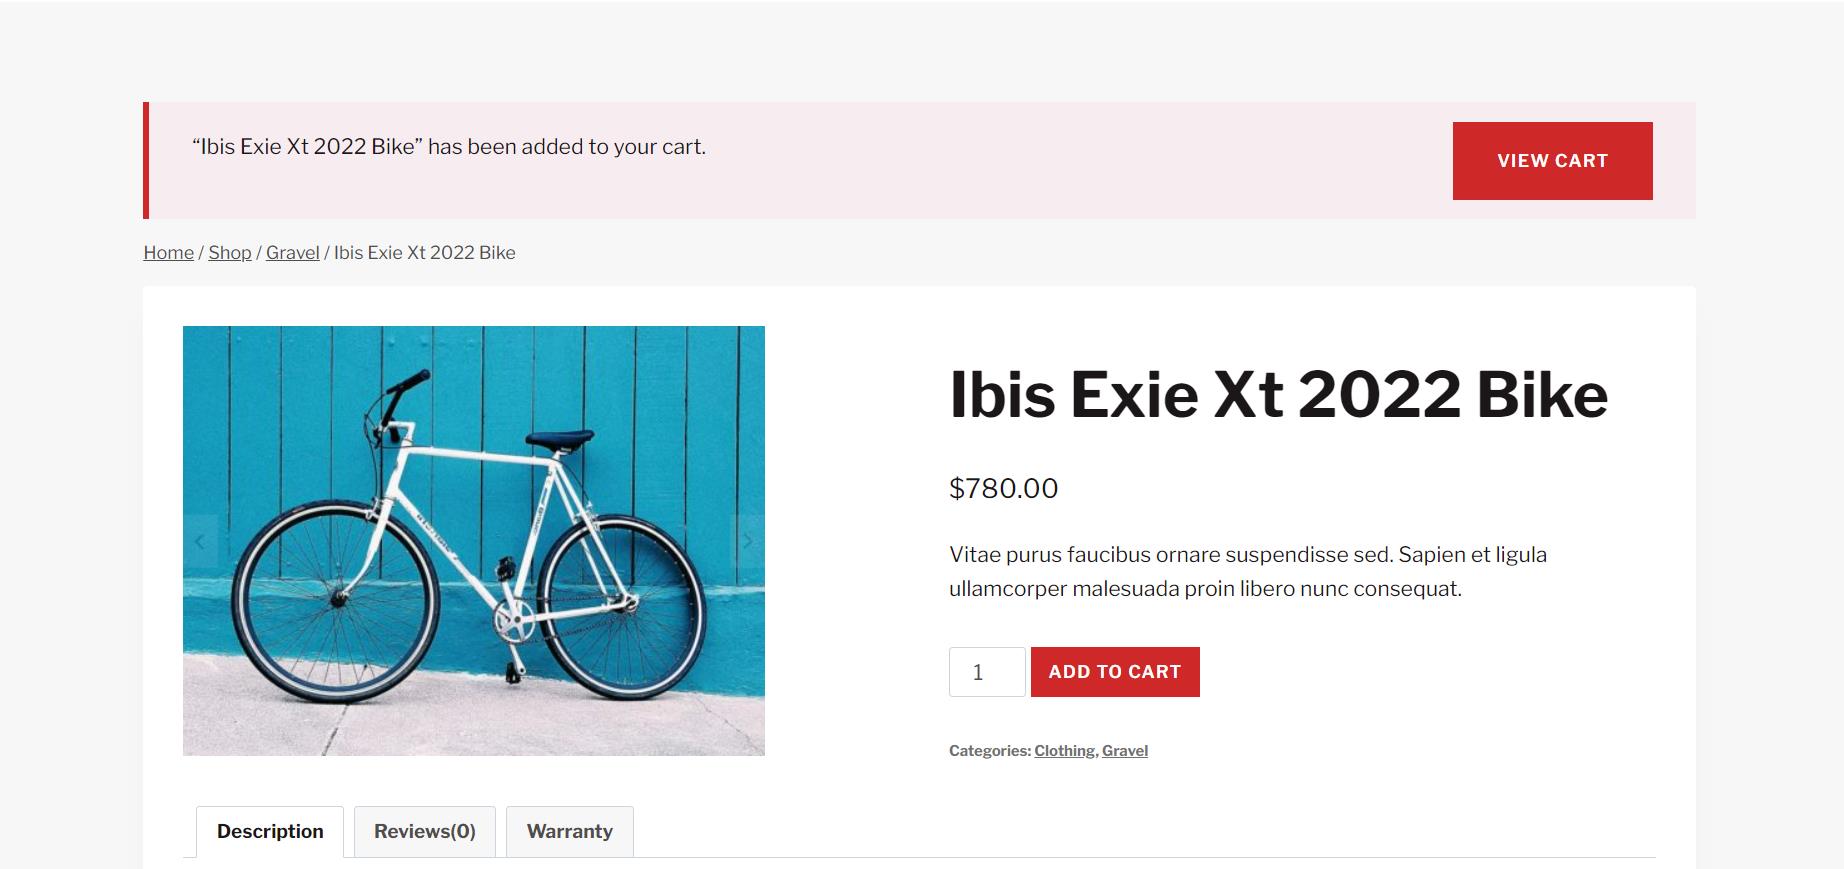Add the bike with Add to Cart
This screenshot has height=869, width=1844.
pyautogui.click(x=1115, y=672)
